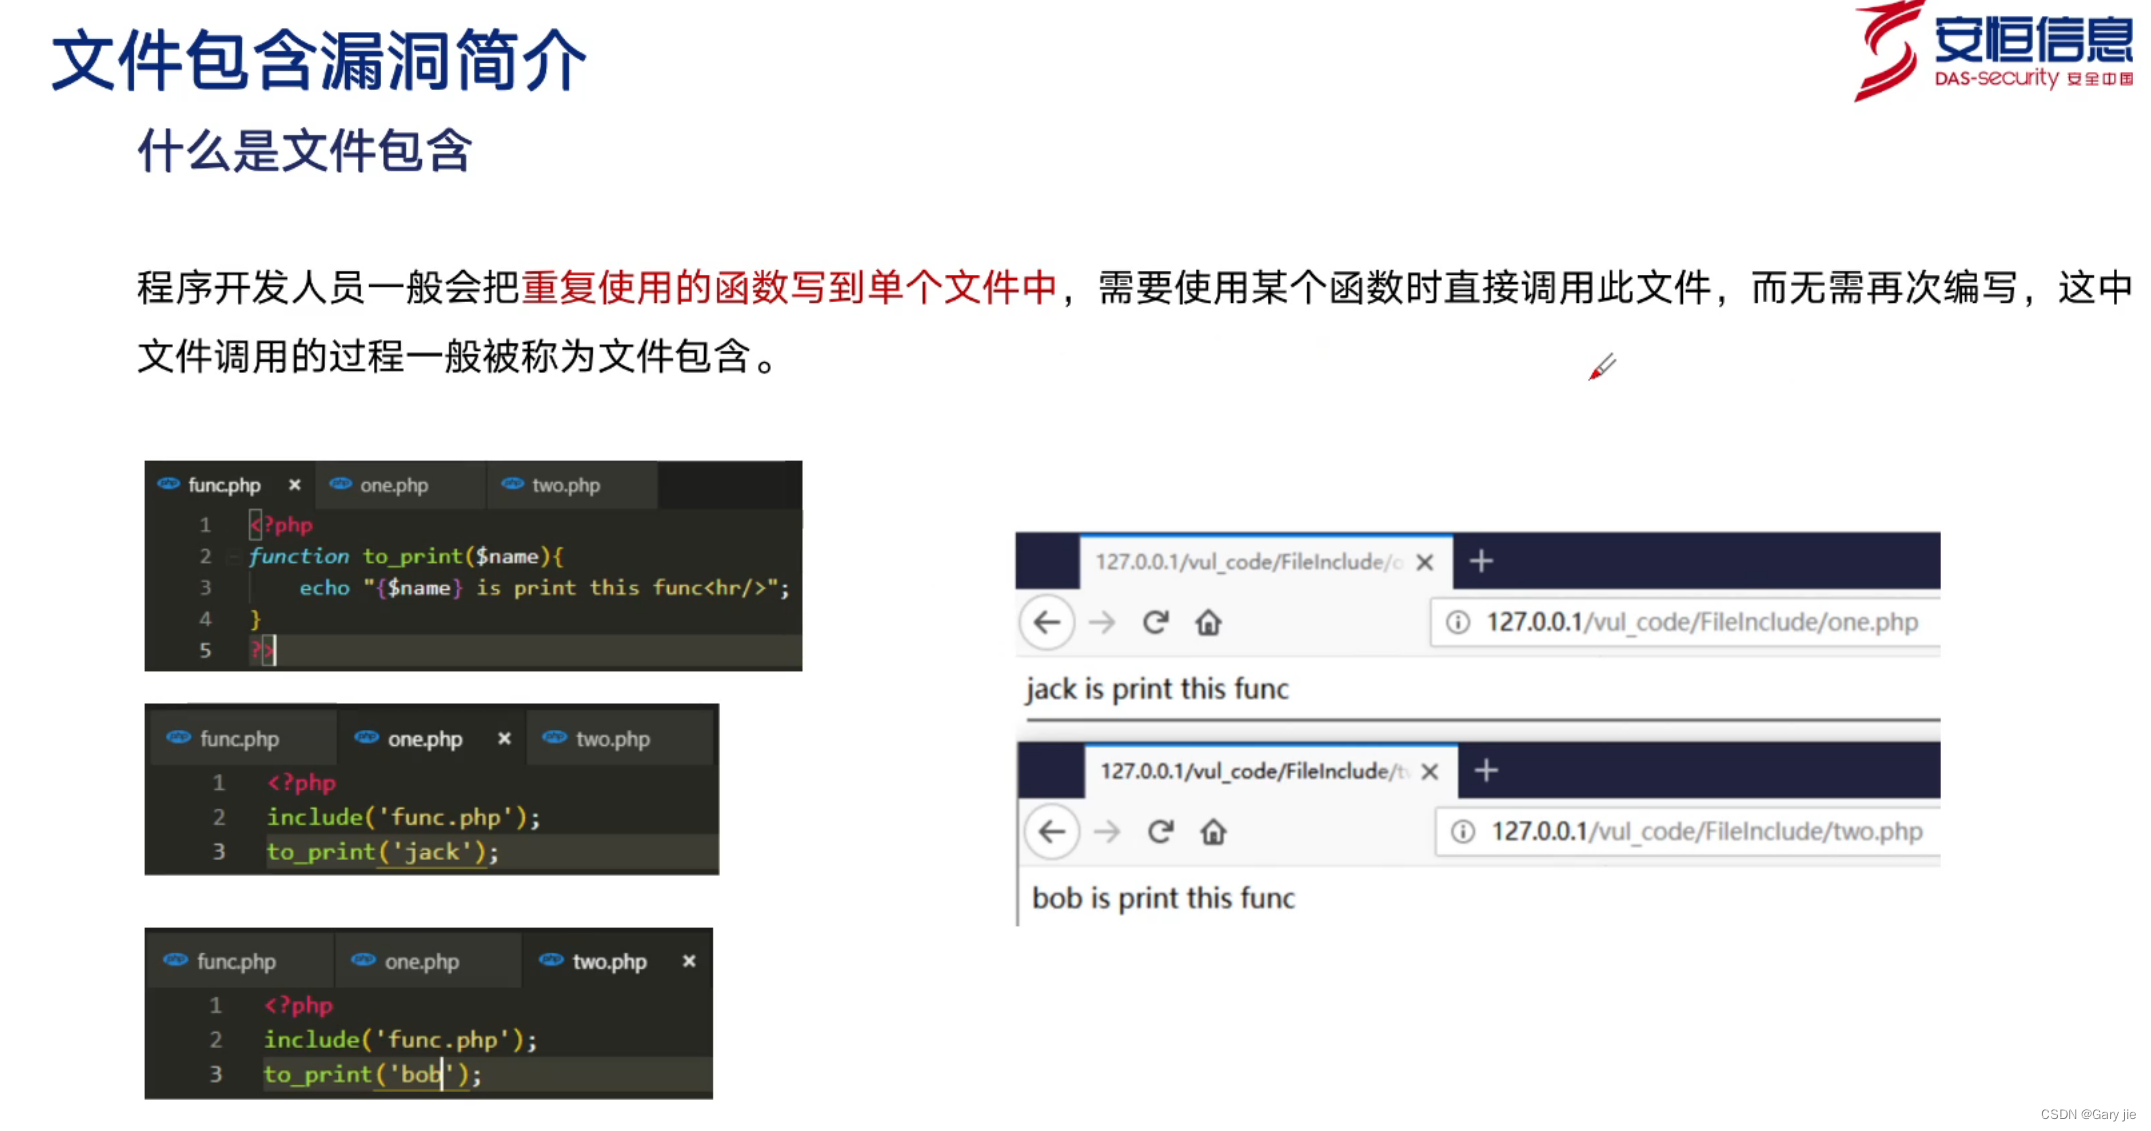Click the line 'function to_print($name){'

406,556
